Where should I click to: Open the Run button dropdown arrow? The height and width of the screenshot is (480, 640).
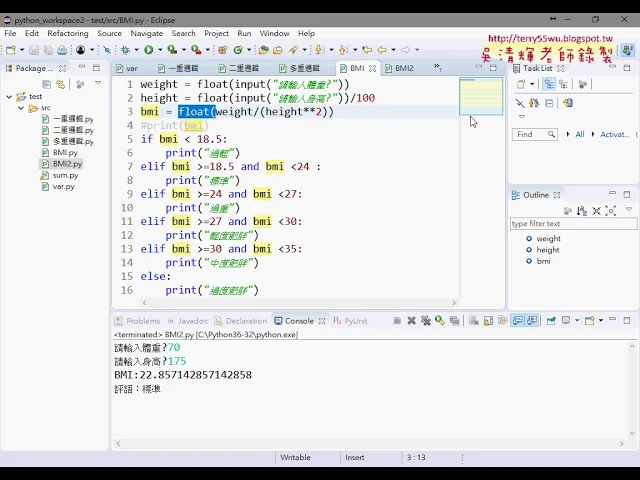[x=160, y=50]
